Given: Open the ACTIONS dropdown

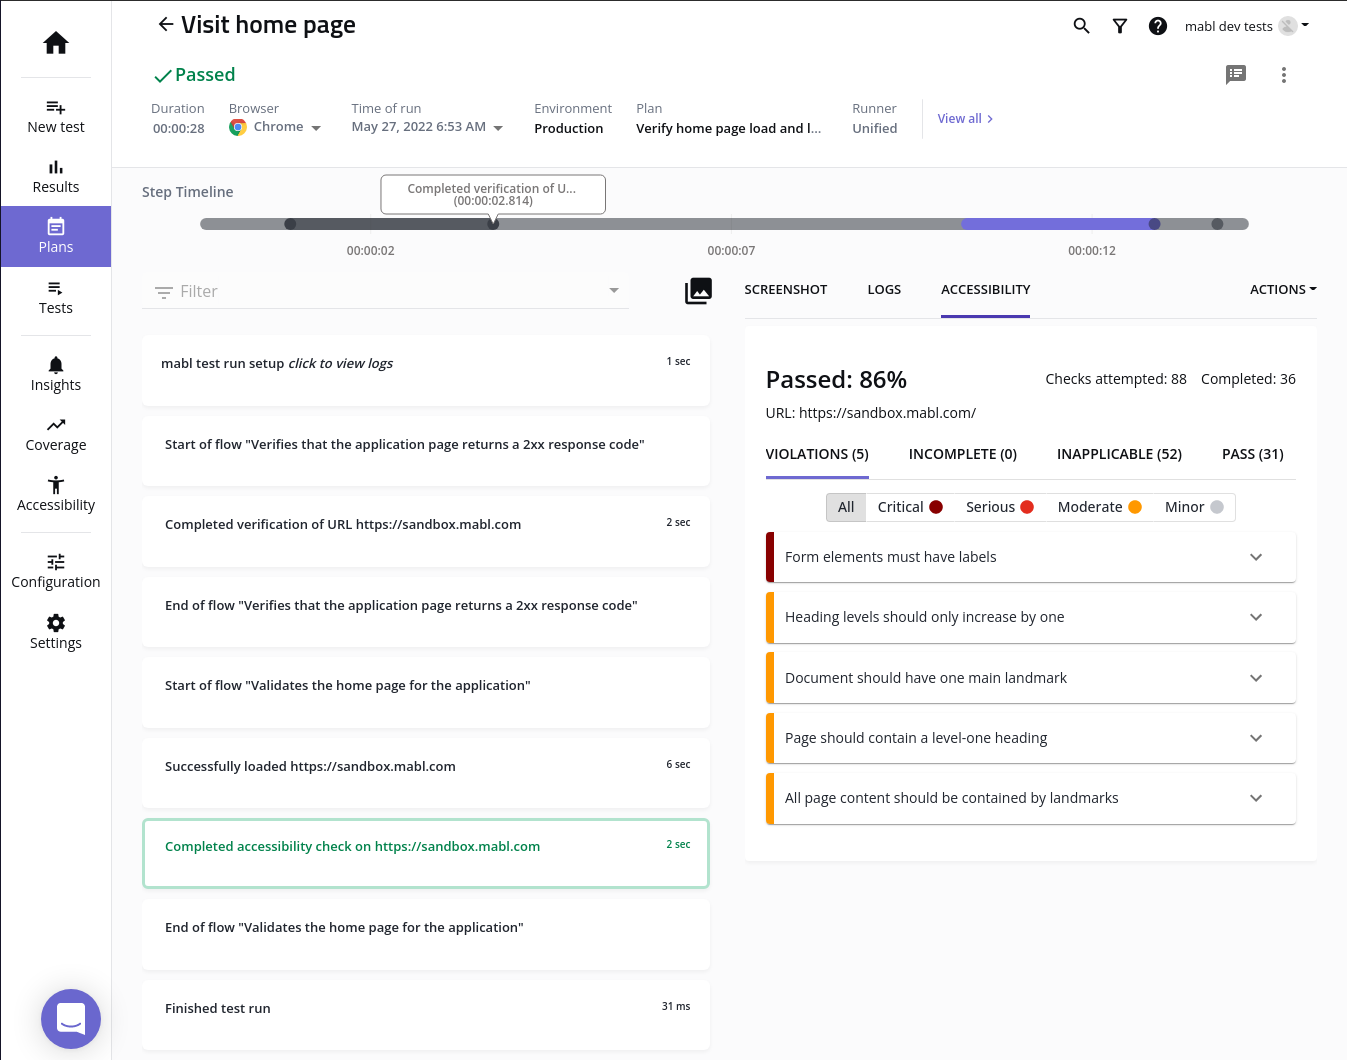Looking at the screenshot, I should click(1283, 289).
